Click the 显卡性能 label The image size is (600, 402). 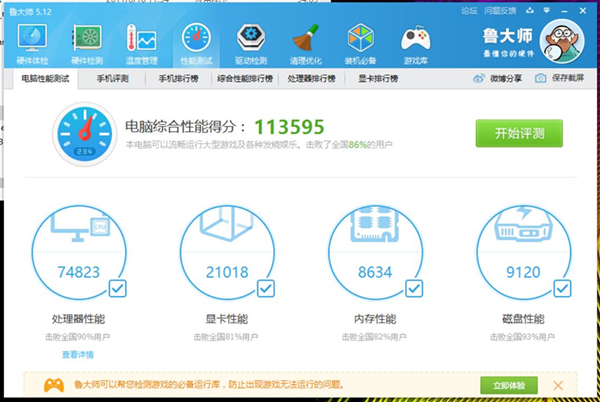tap(227, 319)
